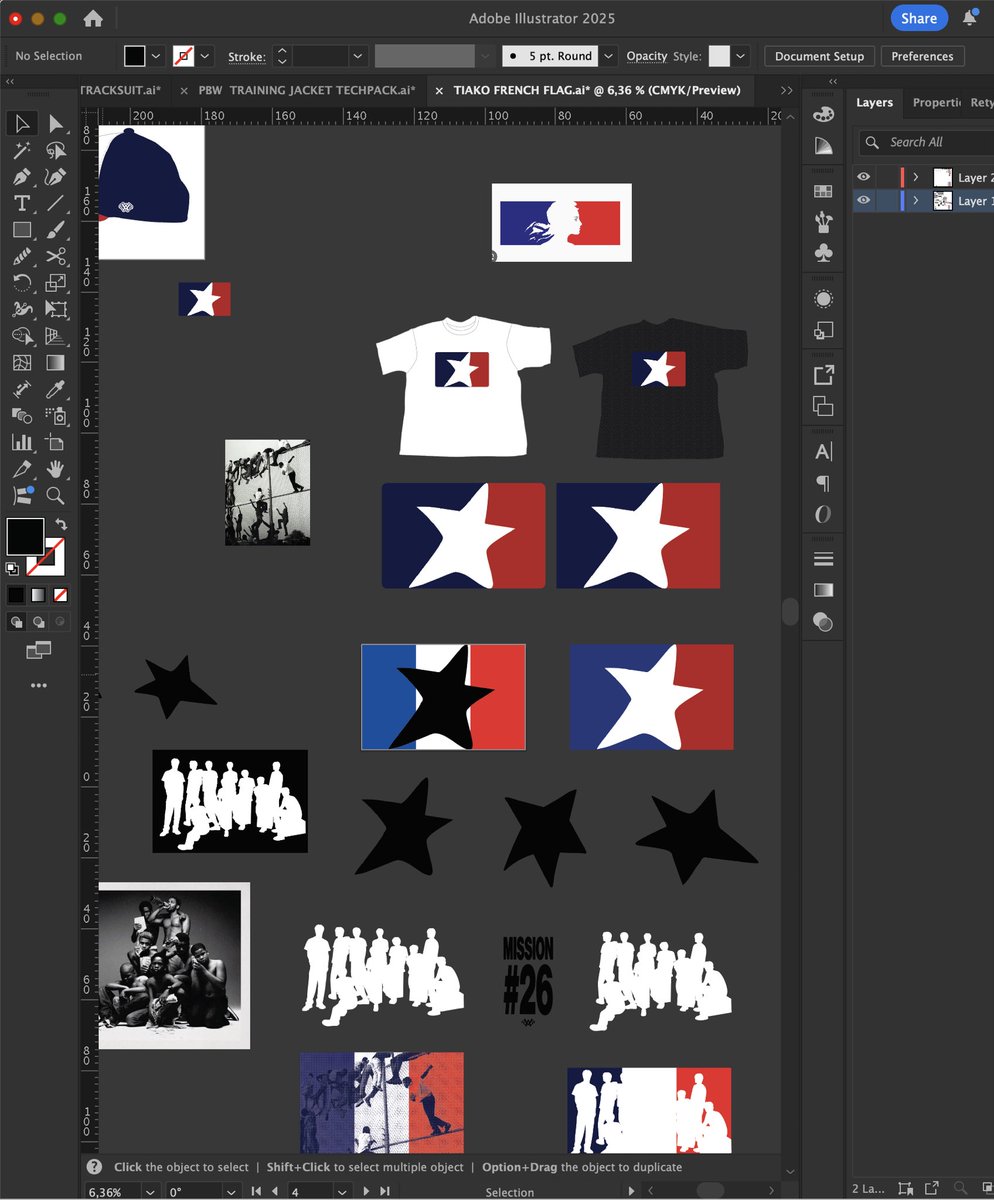
Task: Select the Rotate tool
Action: (21, 283)
